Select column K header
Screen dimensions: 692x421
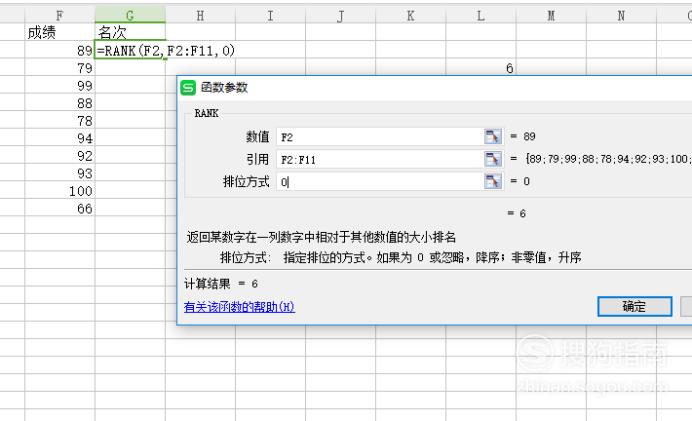[411, 15]
